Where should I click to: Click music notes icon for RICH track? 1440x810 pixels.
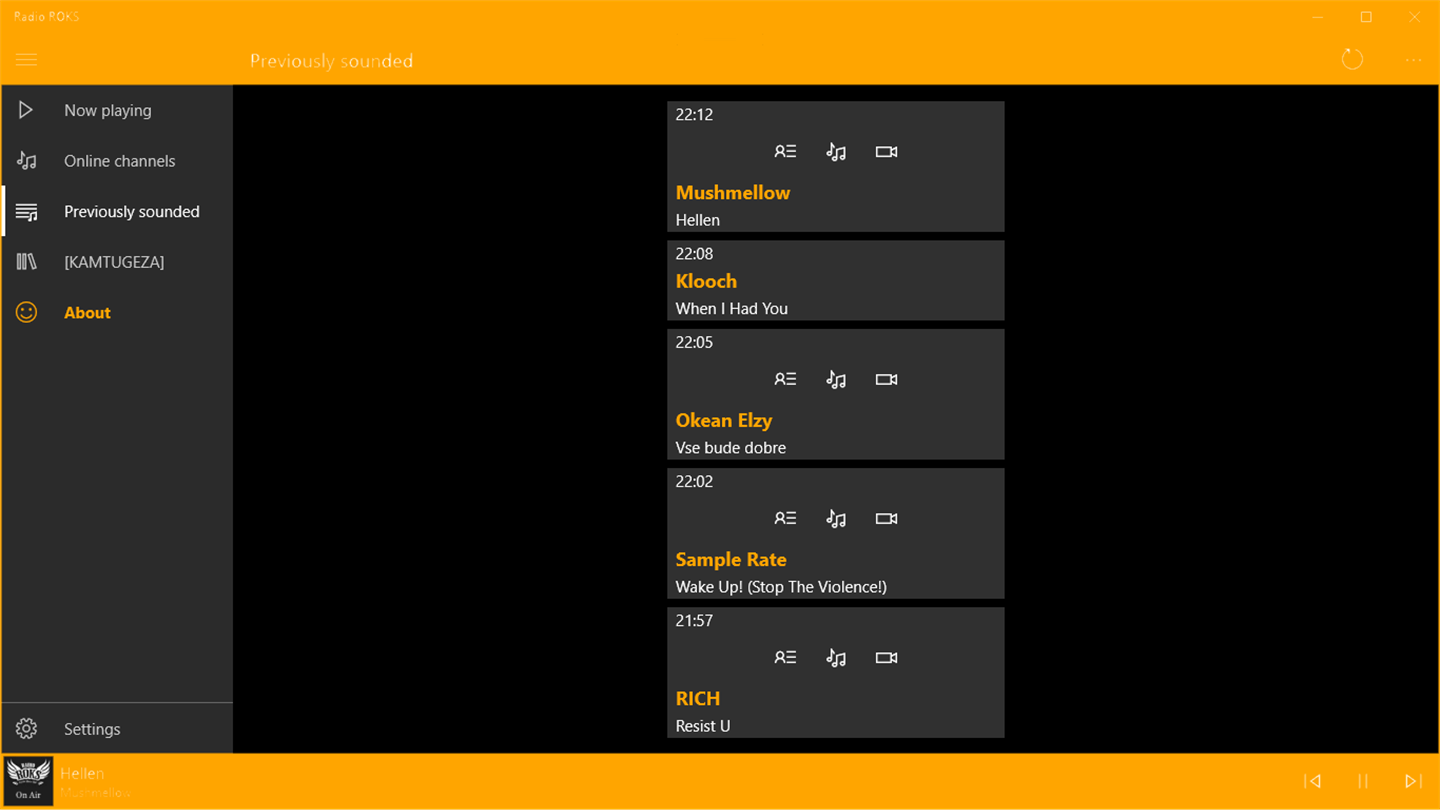[836, 658]
